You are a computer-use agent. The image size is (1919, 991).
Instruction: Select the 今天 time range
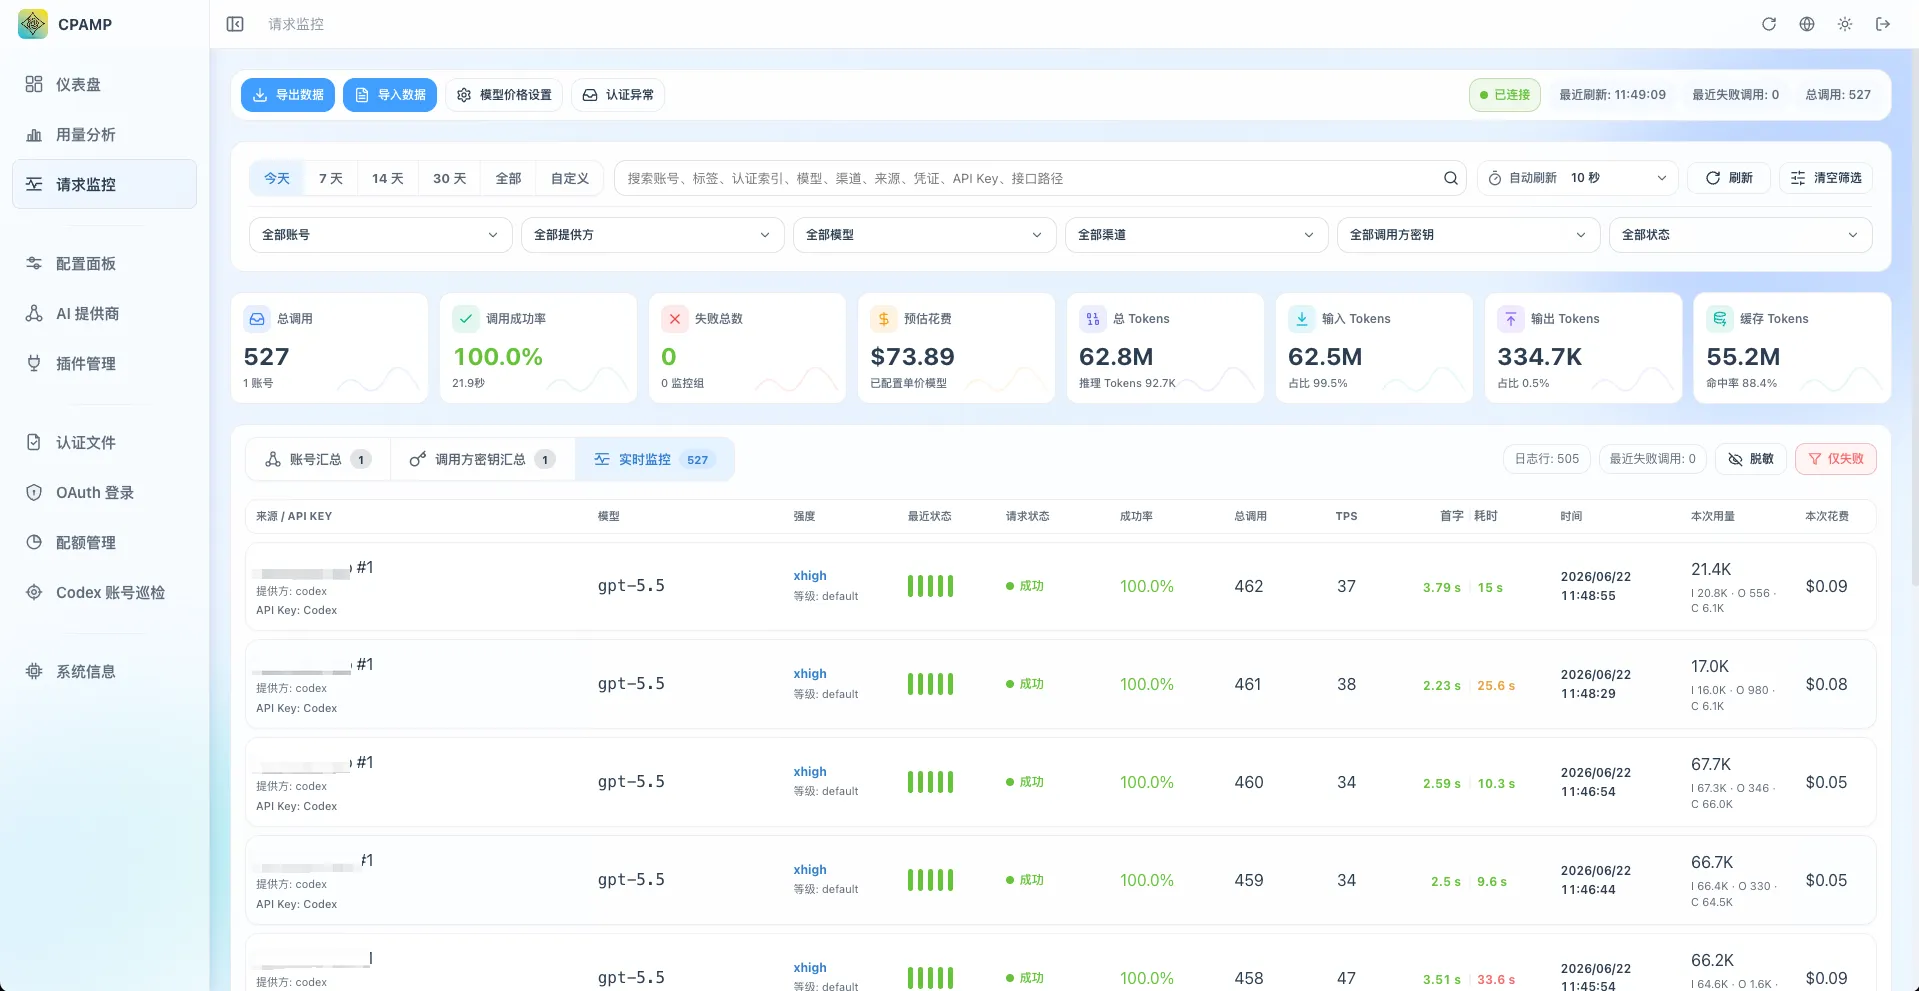[277, 178]
